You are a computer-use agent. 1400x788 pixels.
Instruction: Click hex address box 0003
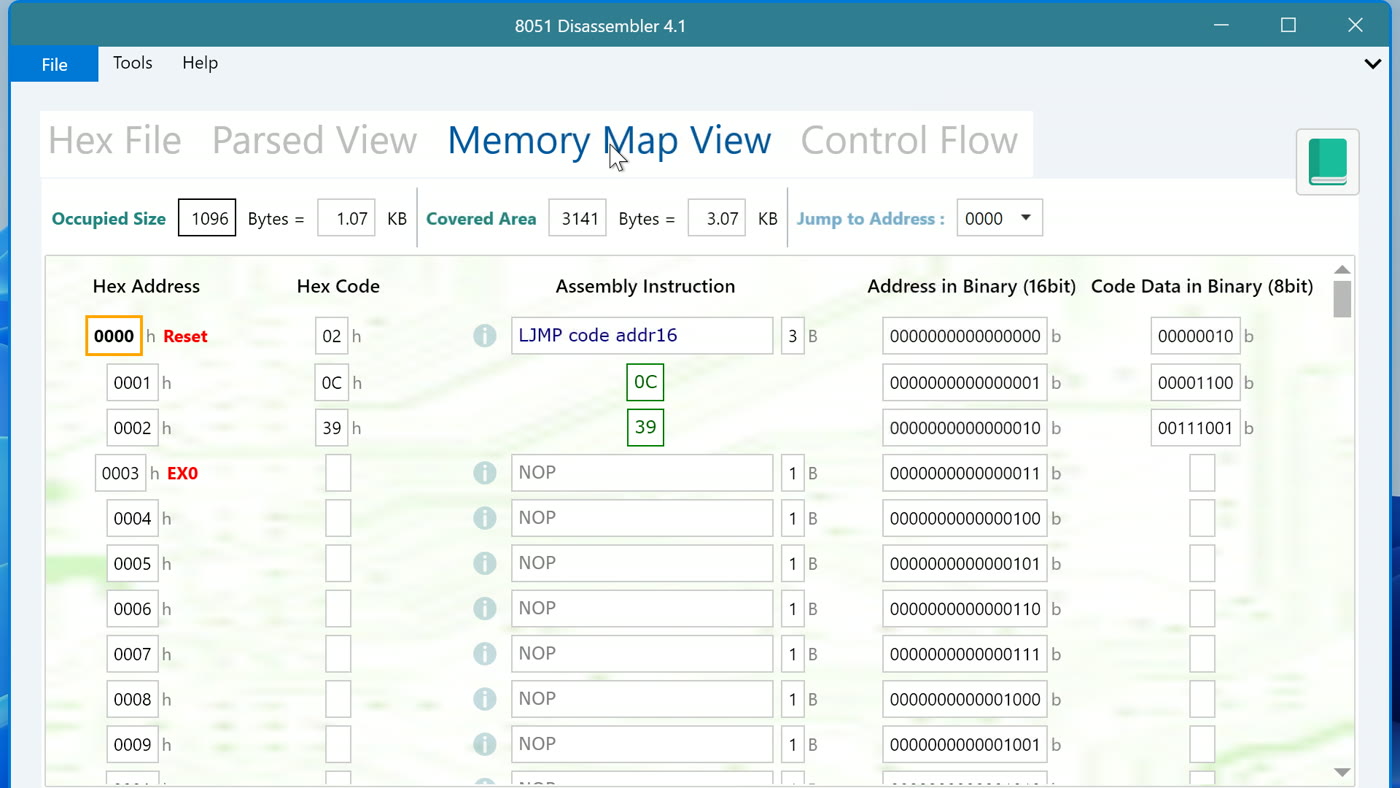[x=121, y=473]
